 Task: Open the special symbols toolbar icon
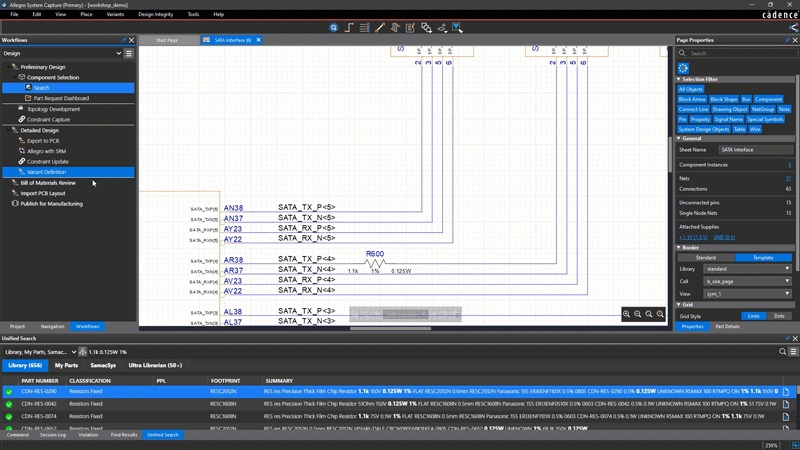(x=442, y=28)
